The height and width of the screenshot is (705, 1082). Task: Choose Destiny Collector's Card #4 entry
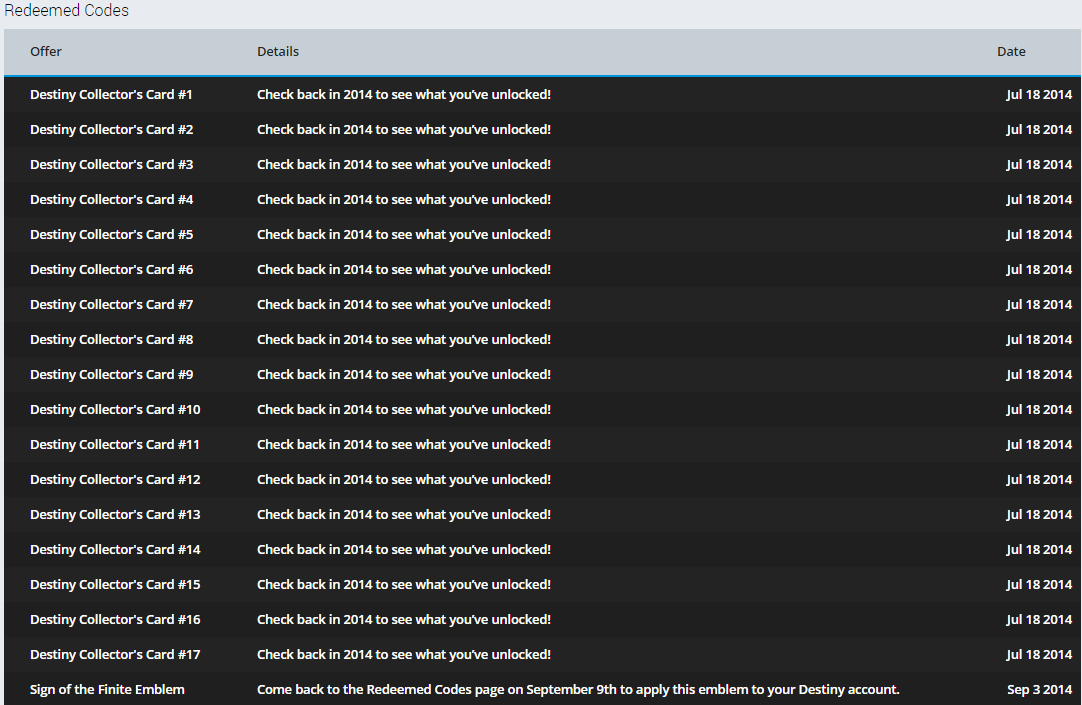click(x=111, y=200)
